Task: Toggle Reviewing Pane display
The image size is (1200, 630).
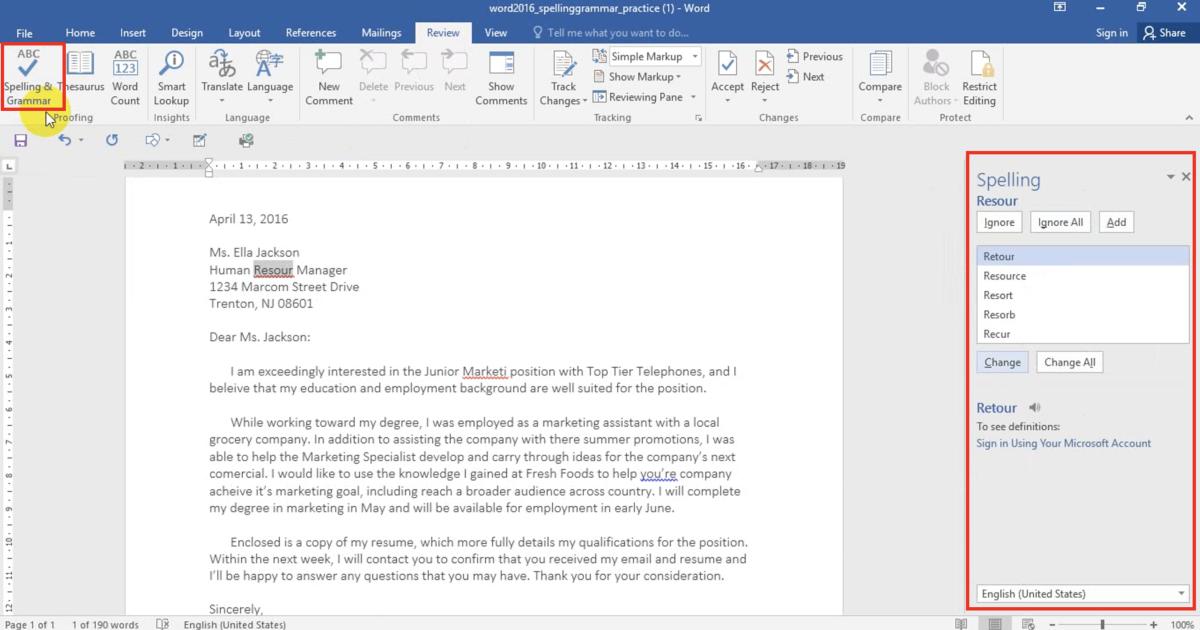Action: click(x=638, y=97)
